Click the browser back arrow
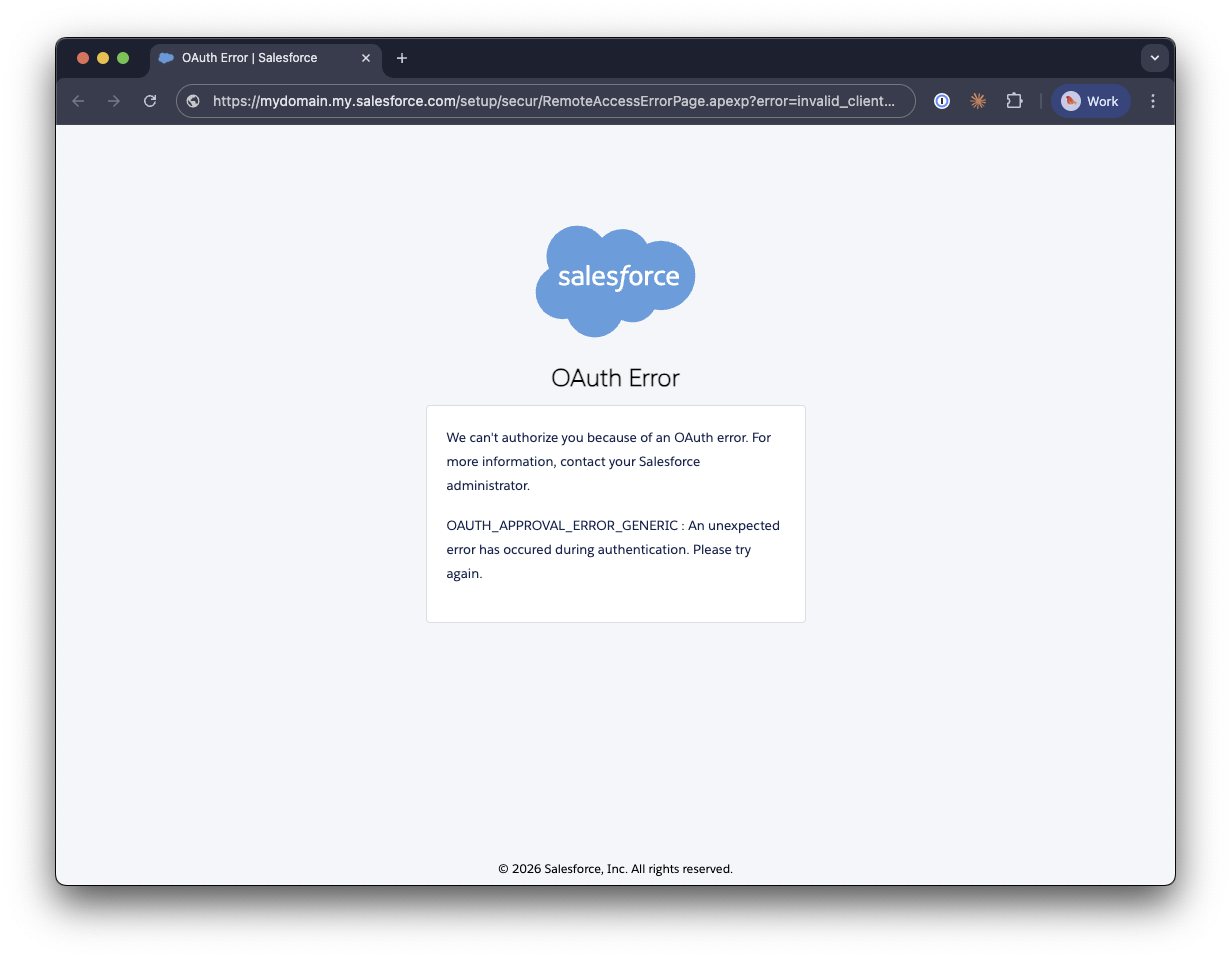The height and width of the screenshot is (959, 1231). [78, 101]
